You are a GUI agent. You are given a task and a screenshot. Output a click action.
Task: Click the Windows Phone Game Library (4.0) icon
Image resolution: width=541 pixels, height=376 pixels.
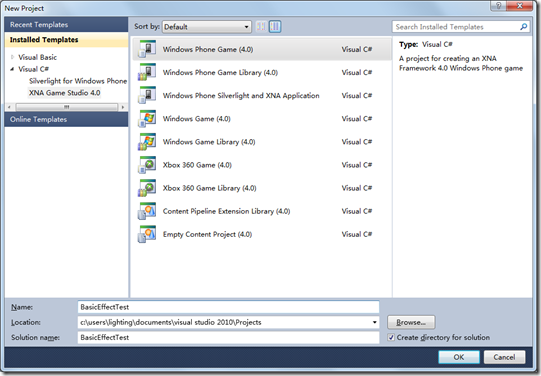tap(147, 72)
